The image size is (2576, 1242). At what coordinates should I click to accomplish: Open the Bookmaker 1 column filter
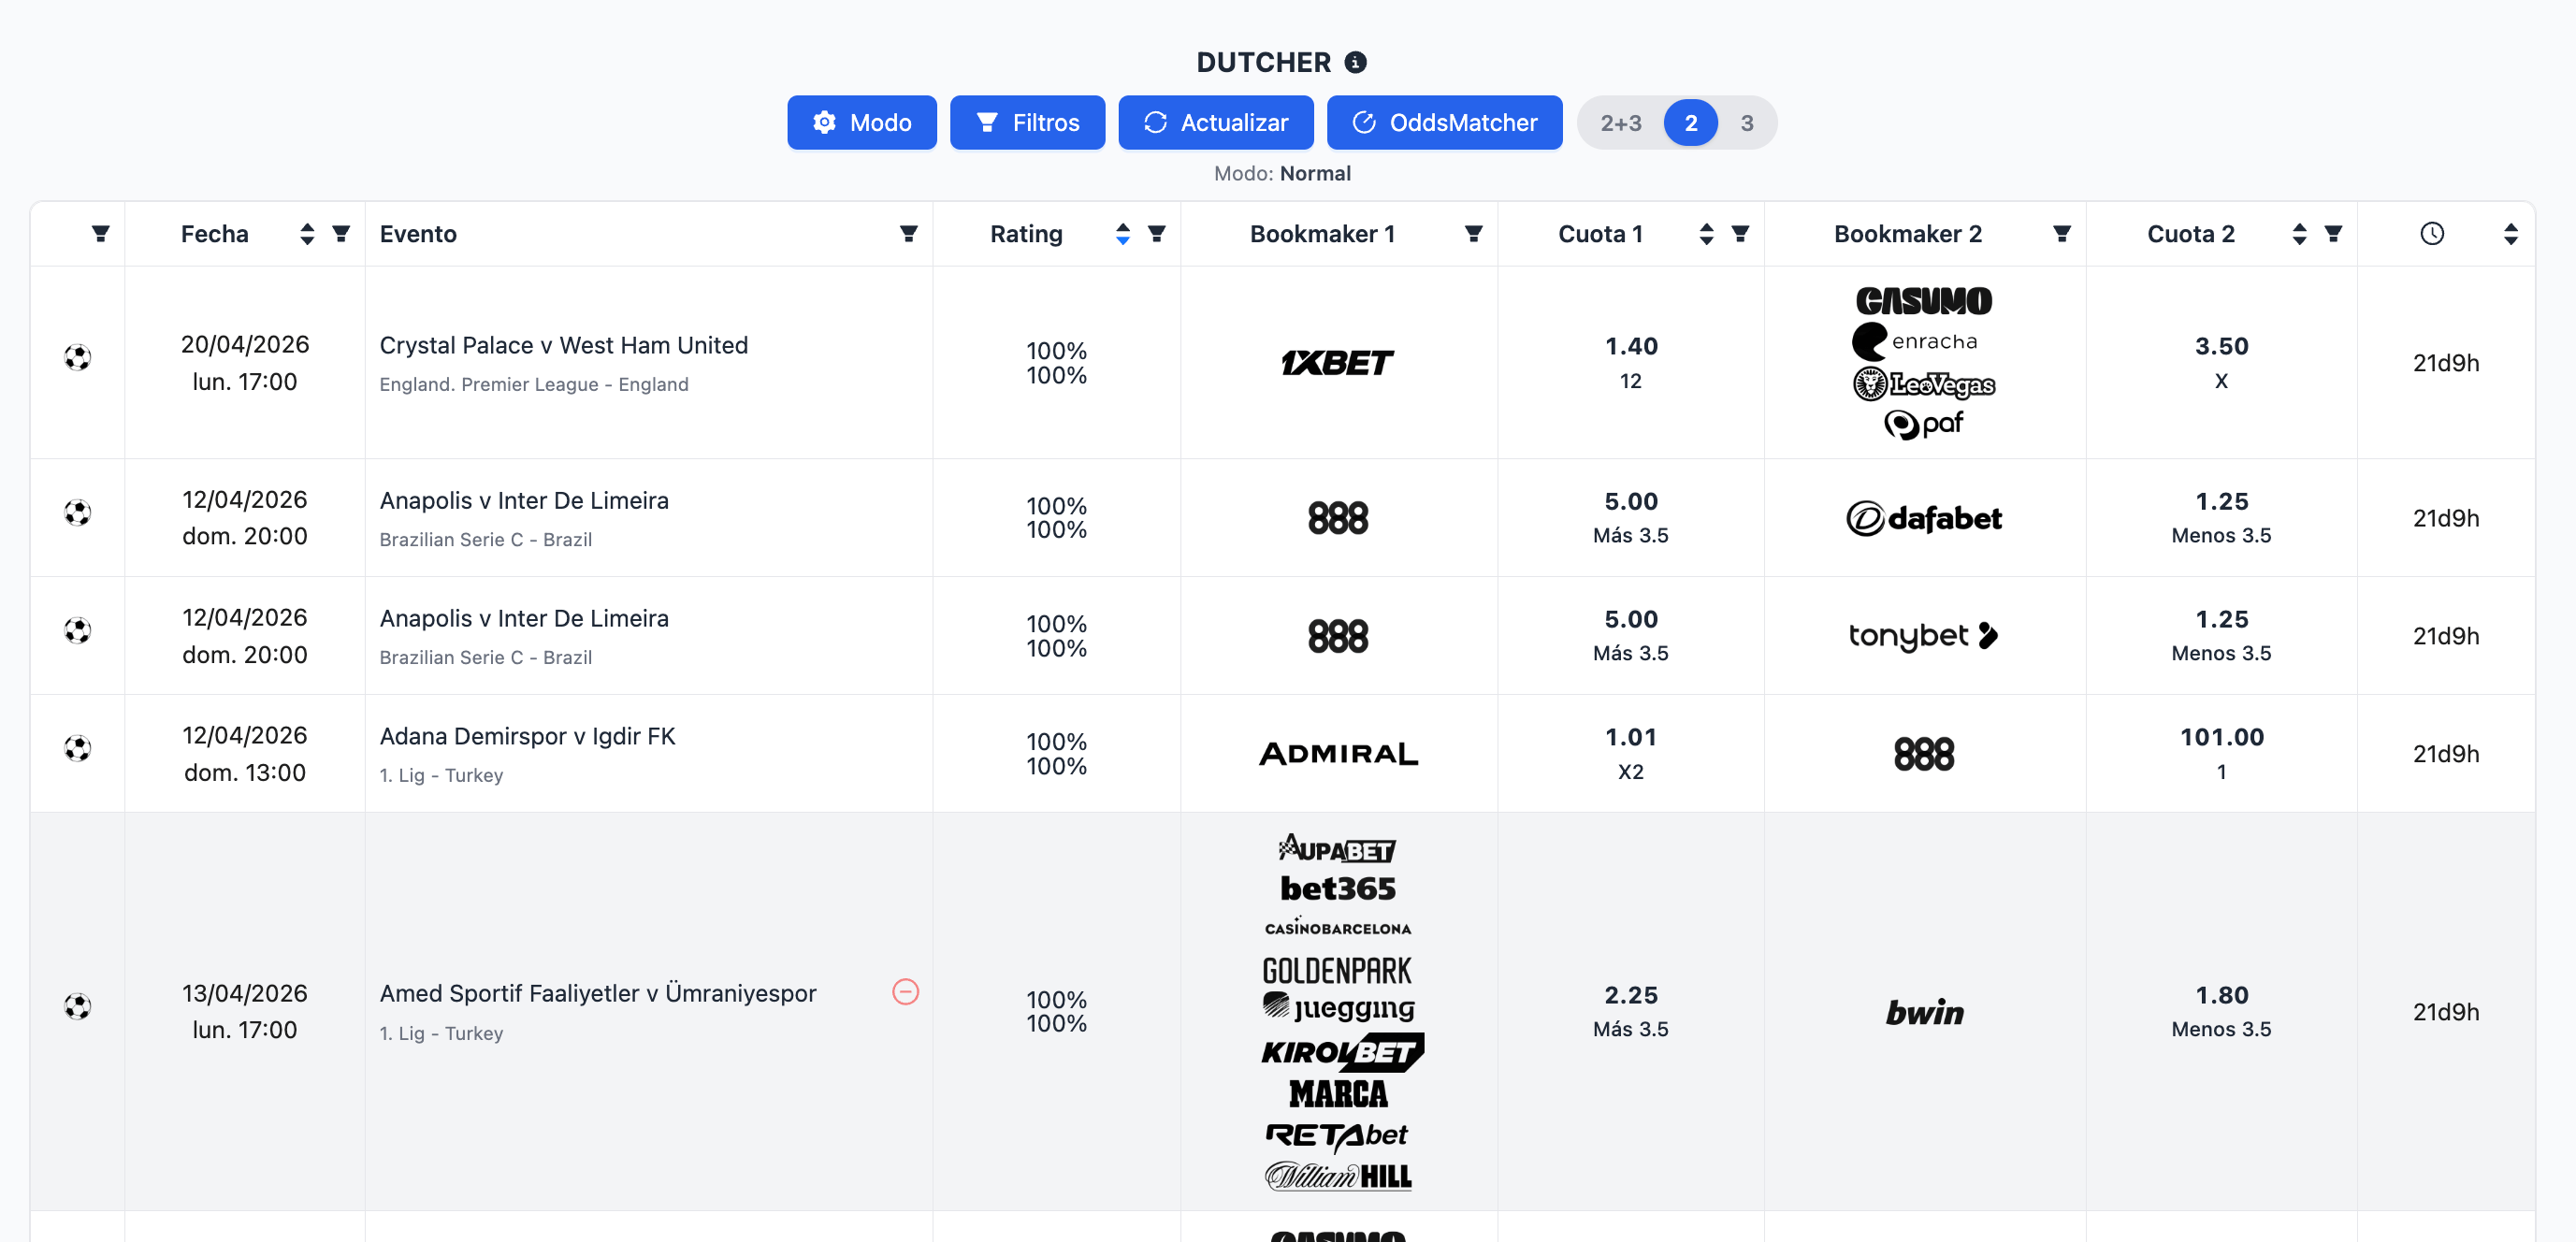[x=1473, y=233]
